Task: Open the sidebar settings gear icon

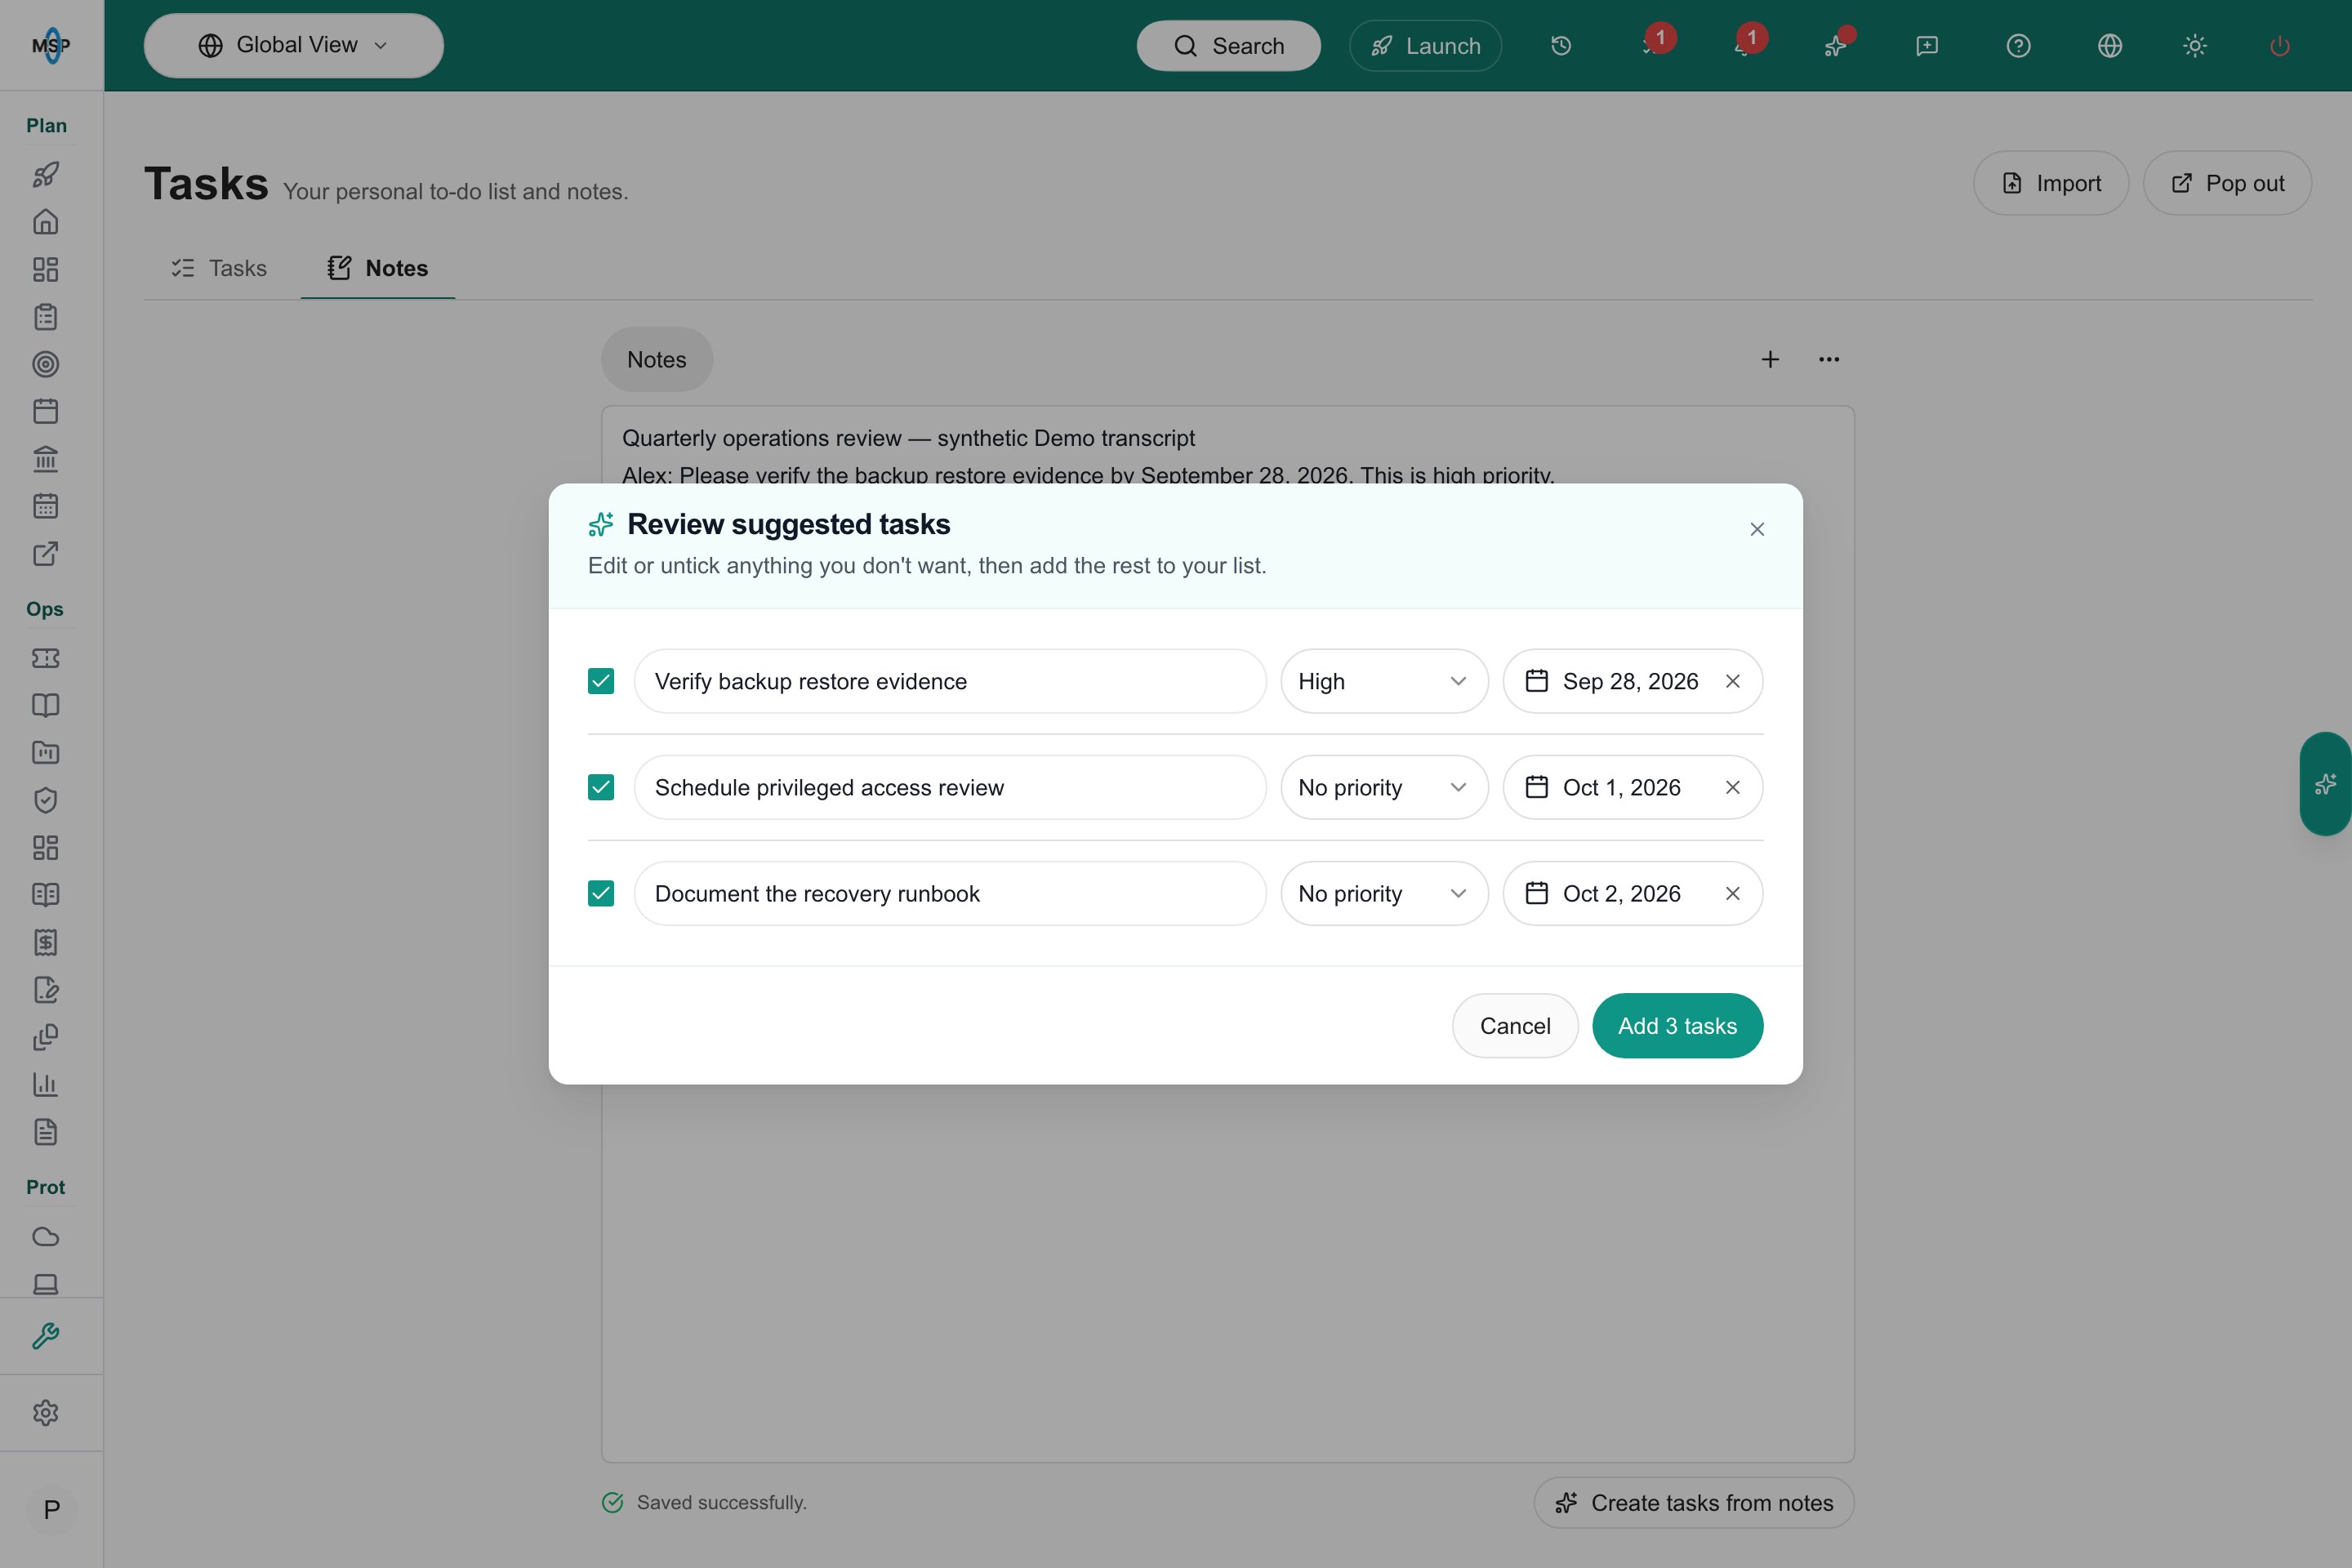Action: click(46, 1412)
